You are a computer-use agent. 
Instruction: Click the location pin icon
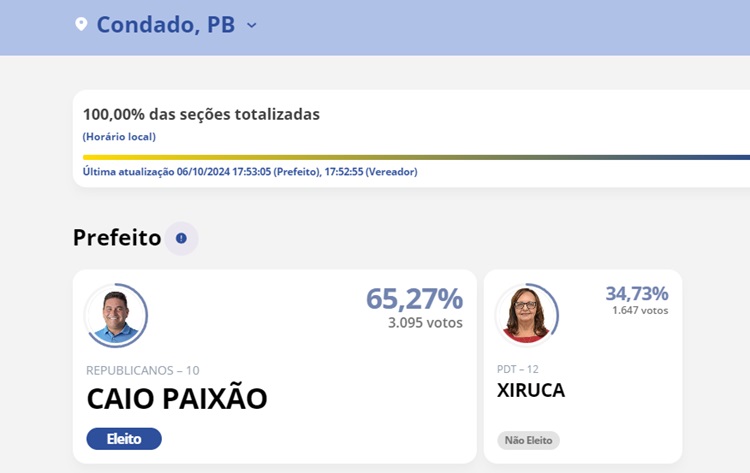pyautogui.click(x=81, y=24)
